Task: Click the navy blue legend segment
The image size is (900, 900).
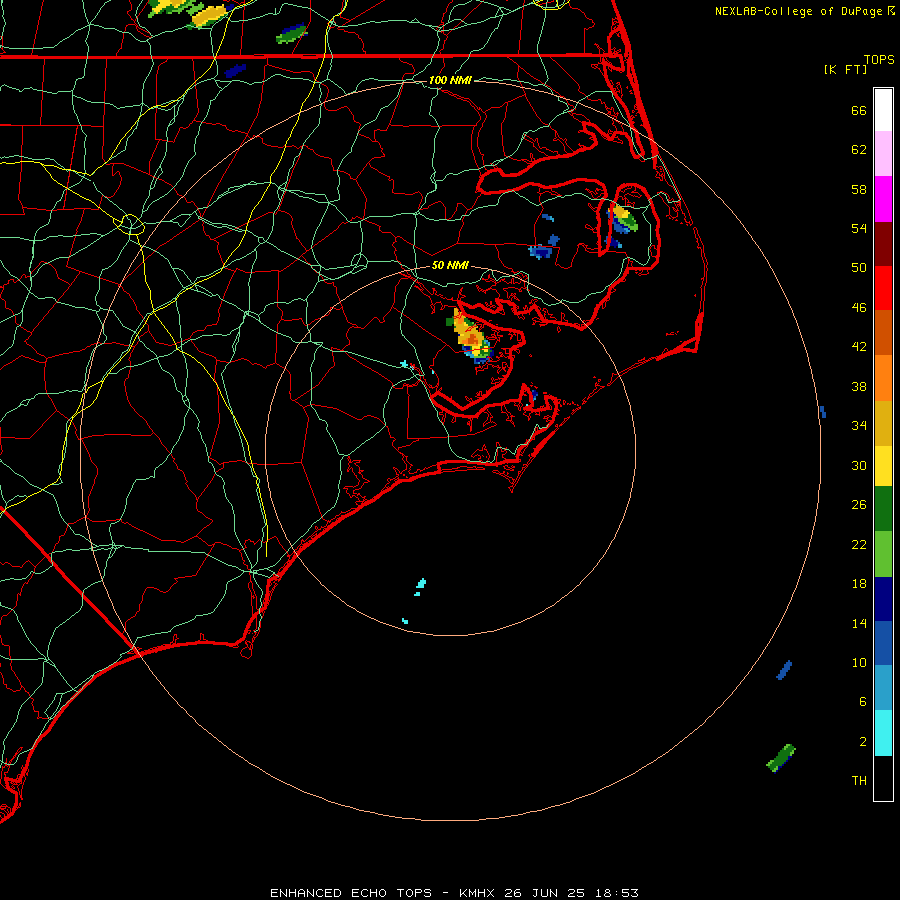Action: click(883, 599)
